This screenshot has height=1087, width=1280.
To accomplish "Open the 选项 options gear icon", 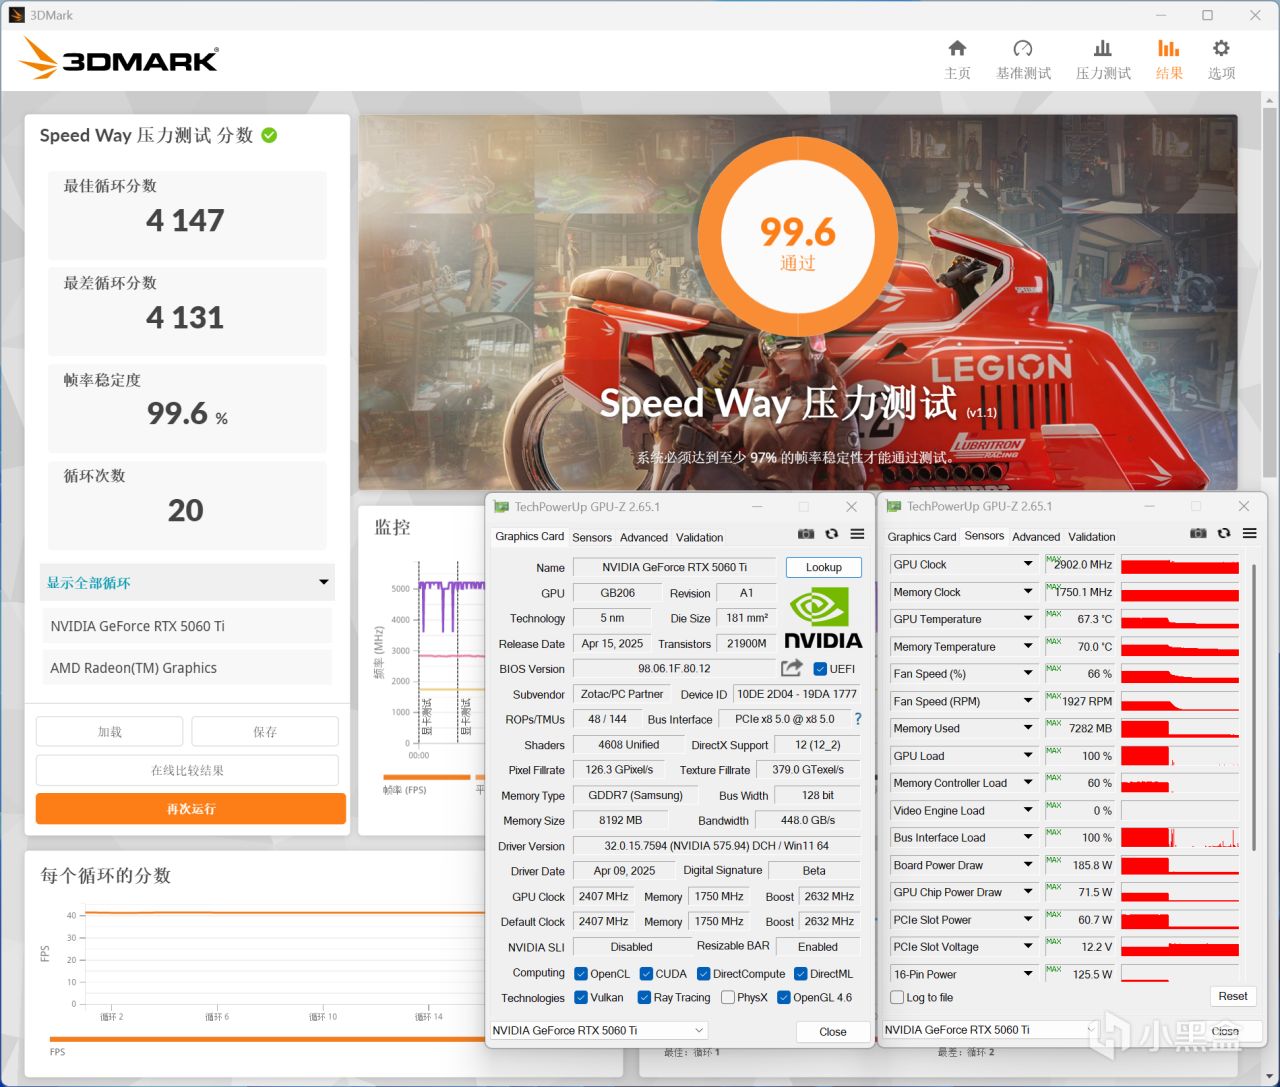I will (x=1221, y=48).
